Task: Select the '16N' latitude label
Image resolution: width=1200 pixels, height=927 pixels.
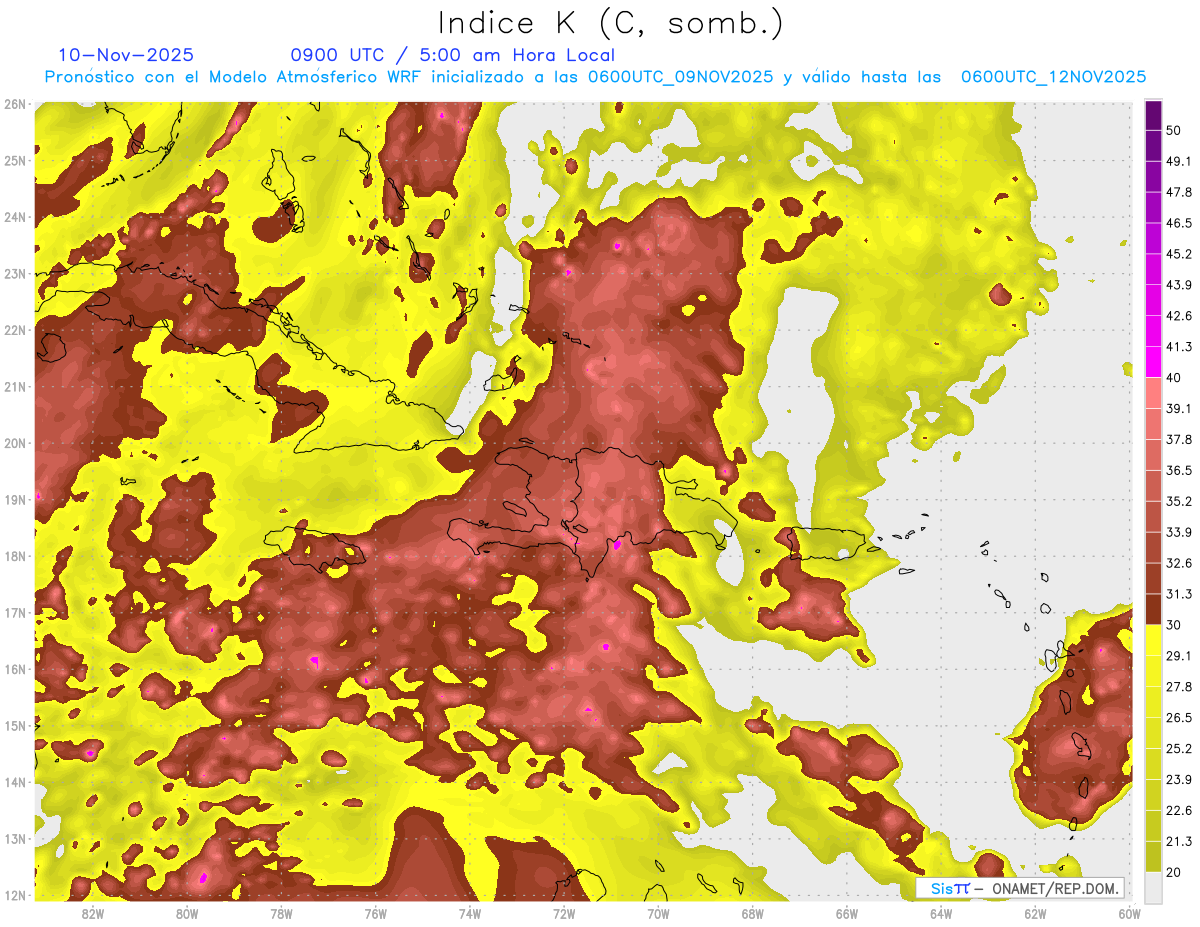Action: [x=15, y=669]
